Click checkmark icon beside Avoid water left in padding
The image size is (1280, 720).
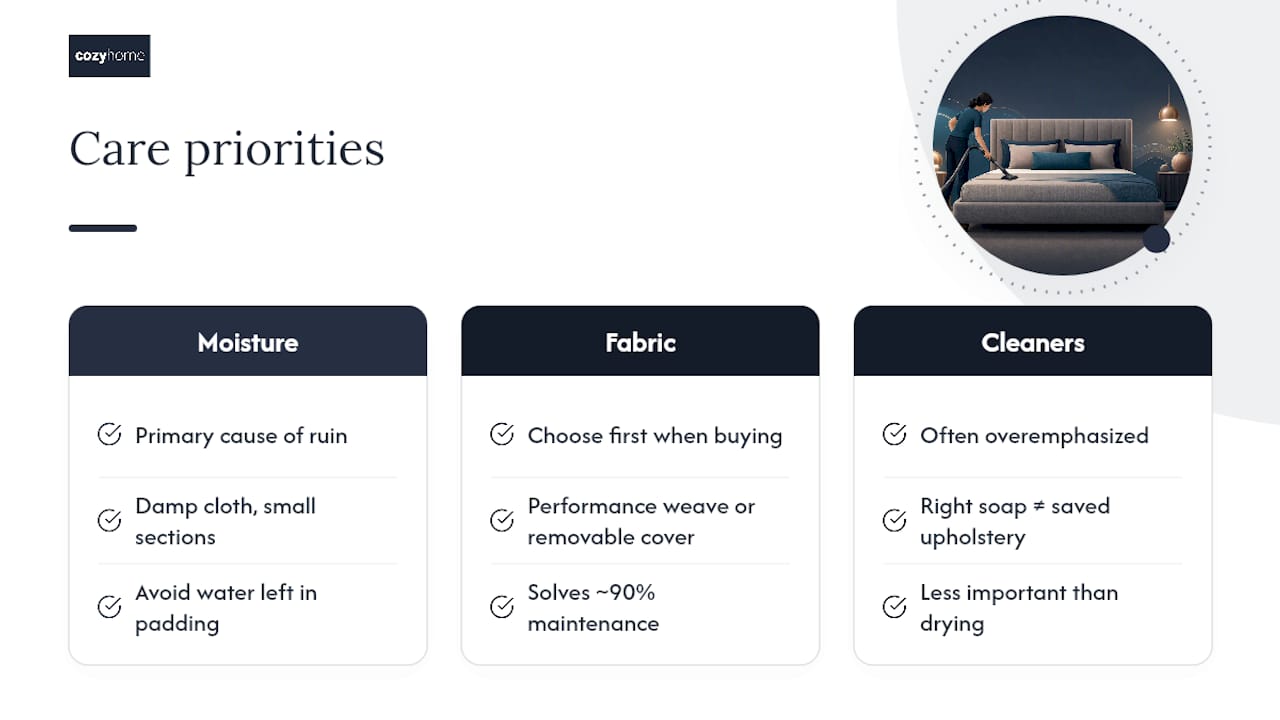click(109, 607)
